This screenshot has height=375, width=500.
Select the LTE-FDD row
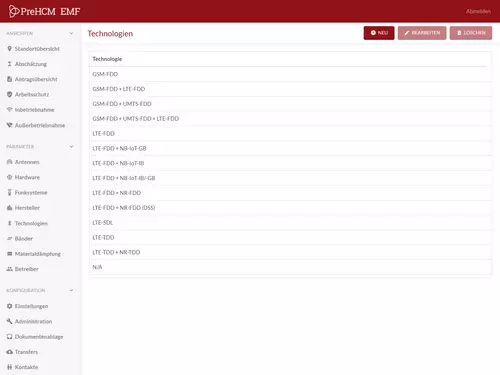point(290,134)
